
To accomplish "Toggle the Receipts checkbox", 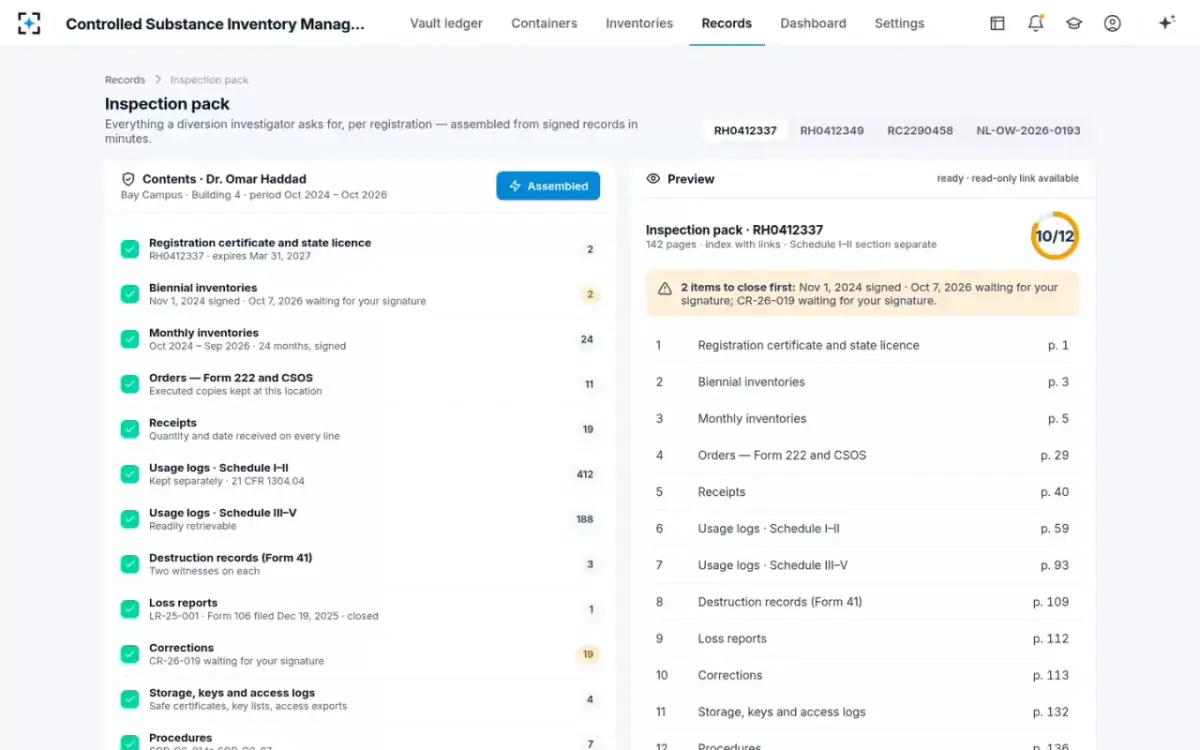I will (x=130, y=429).
